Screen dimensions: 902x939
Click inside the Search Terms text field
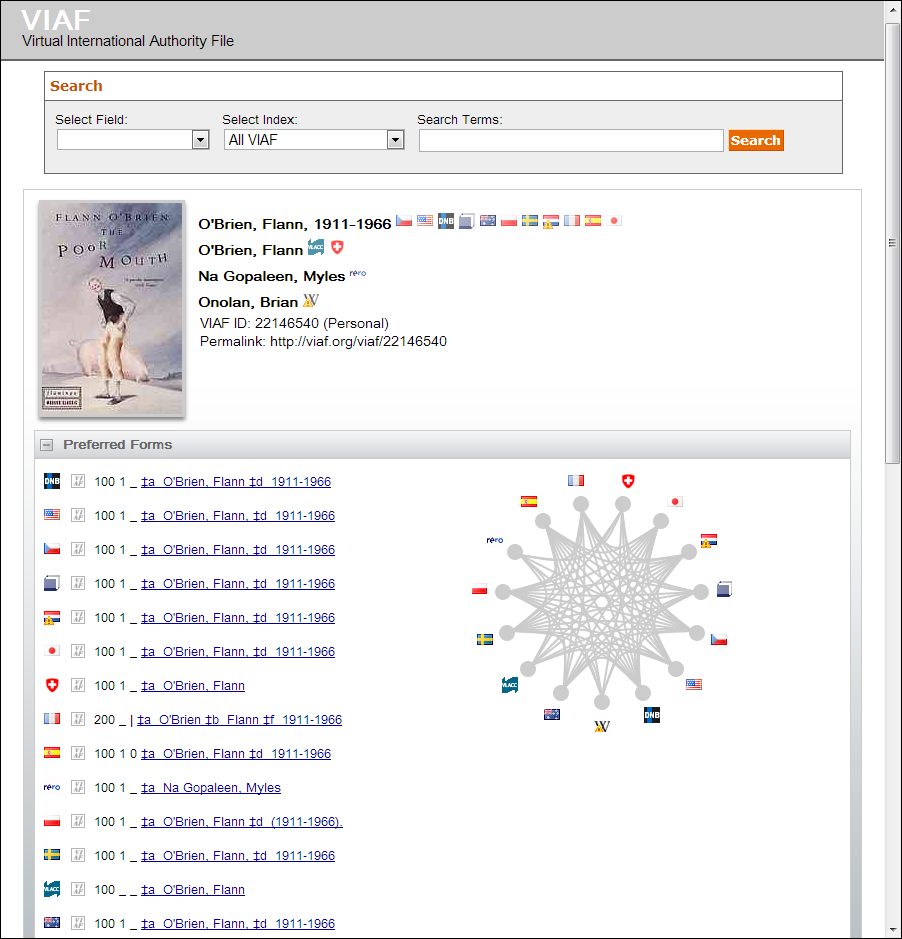(570, 141)
